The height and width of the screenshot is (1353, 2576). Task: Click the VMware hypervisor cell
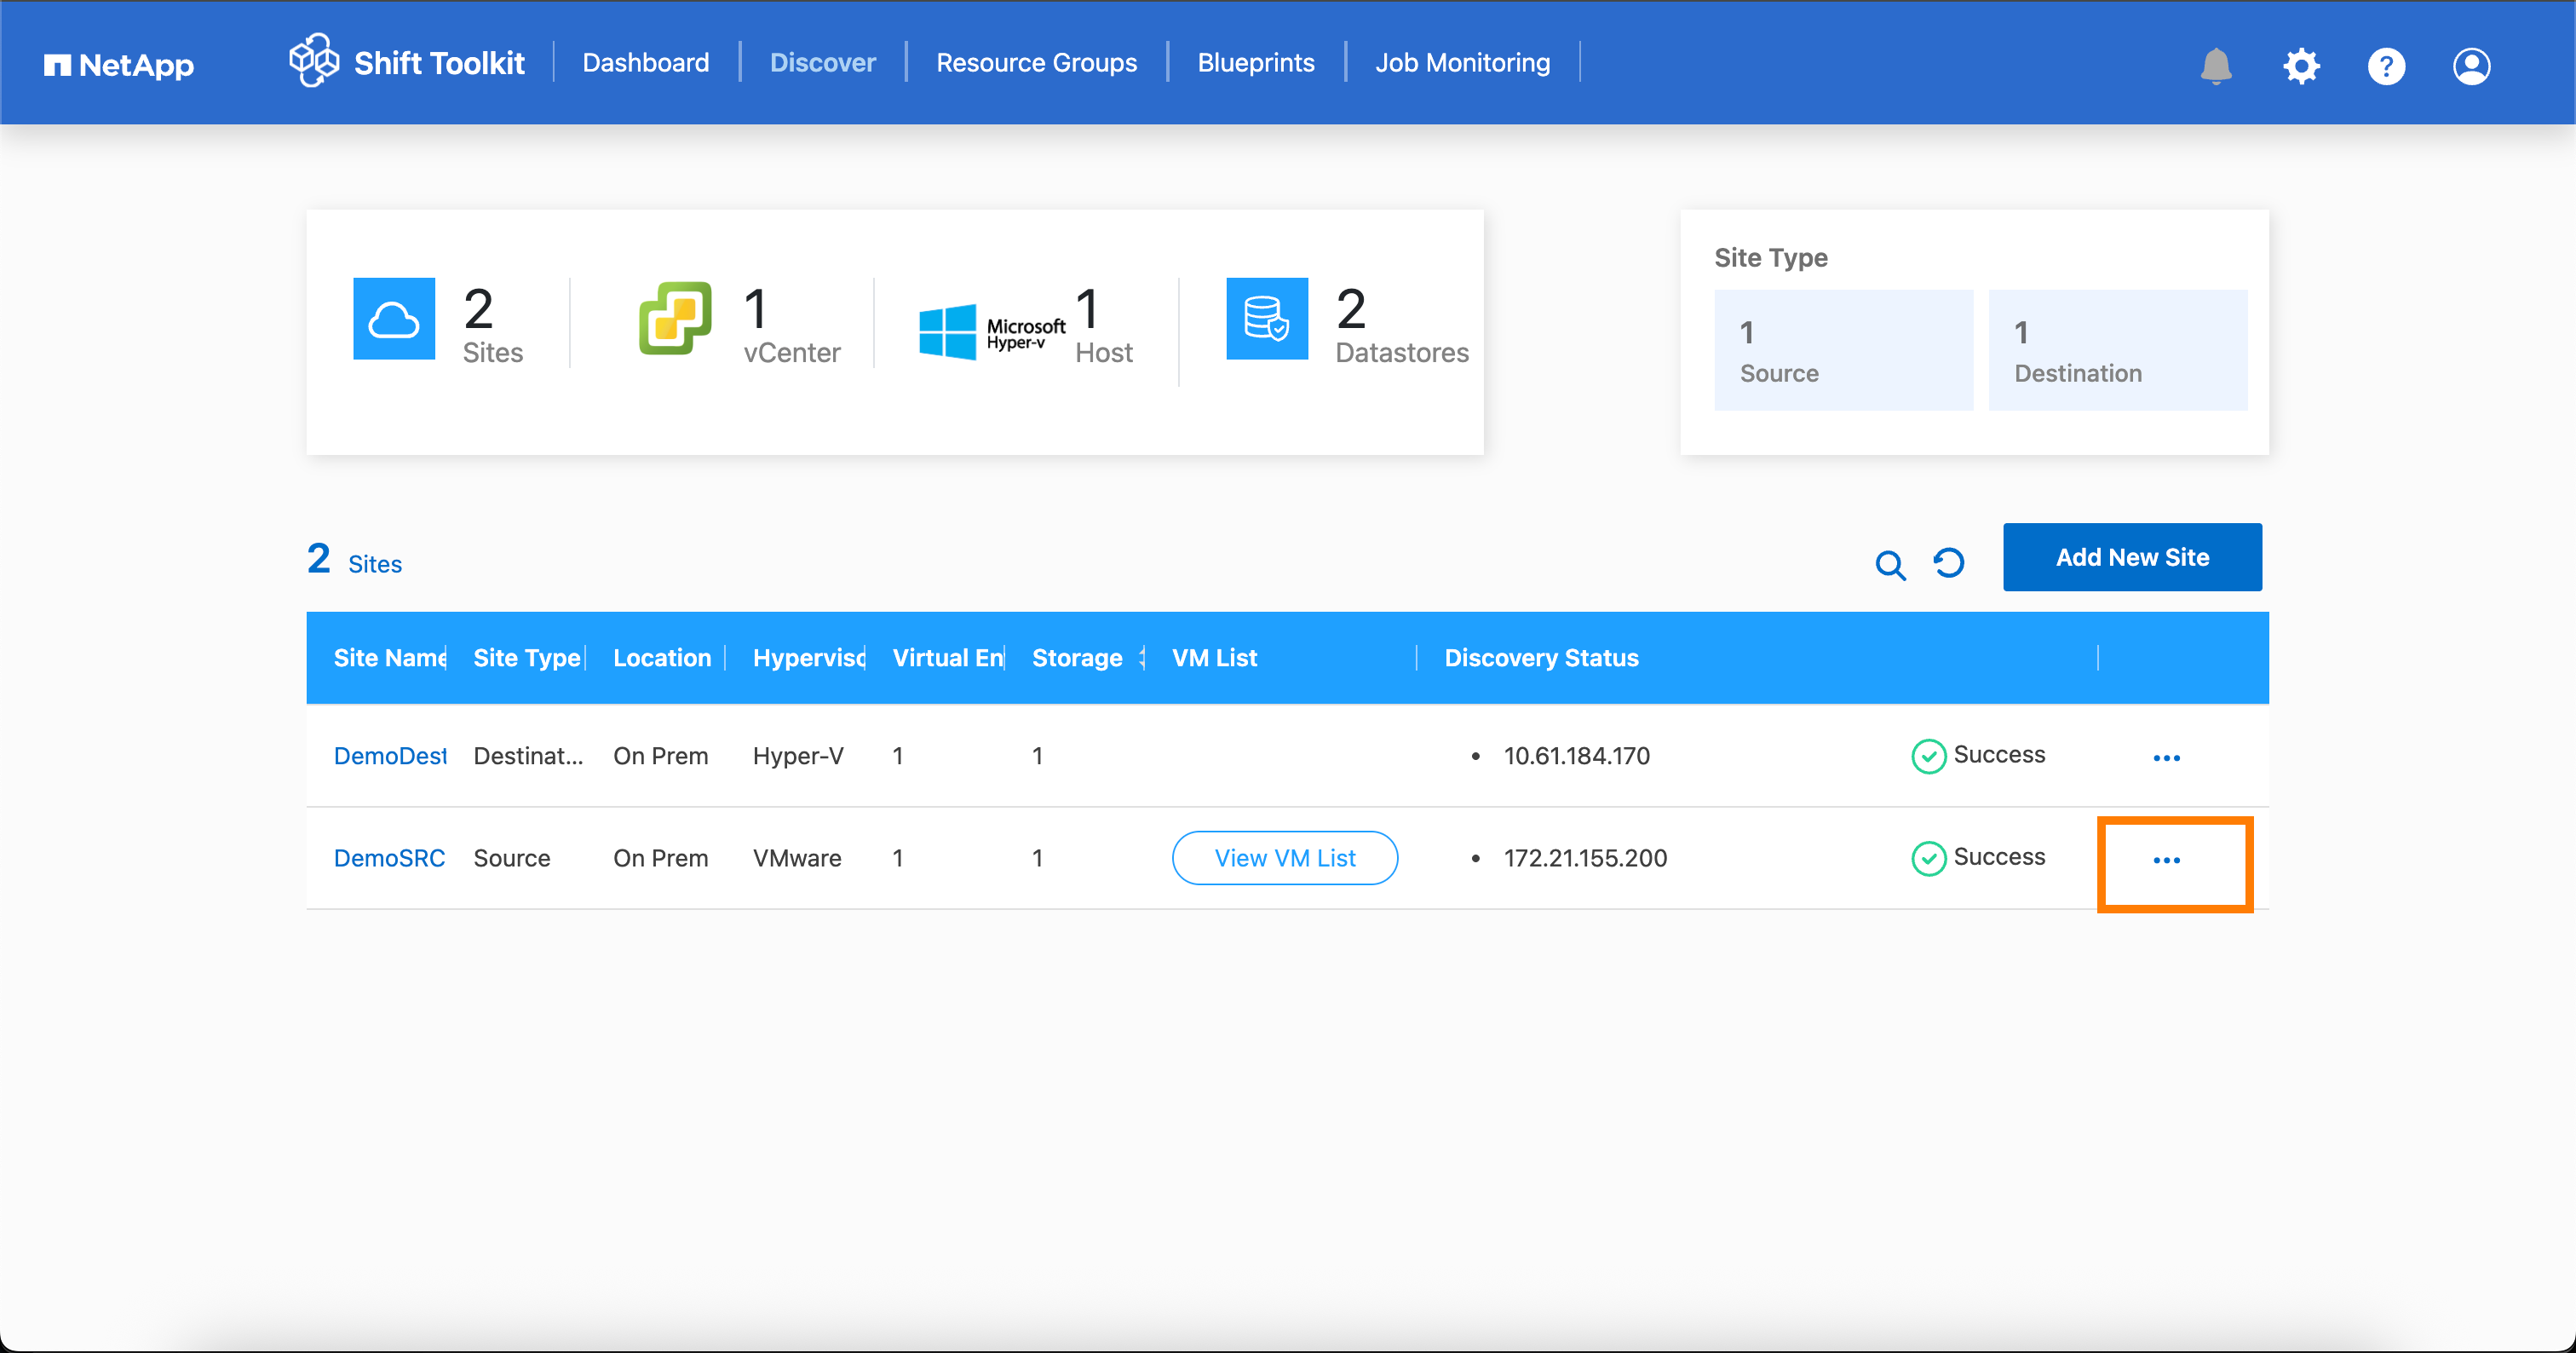[x=797, y=858]
